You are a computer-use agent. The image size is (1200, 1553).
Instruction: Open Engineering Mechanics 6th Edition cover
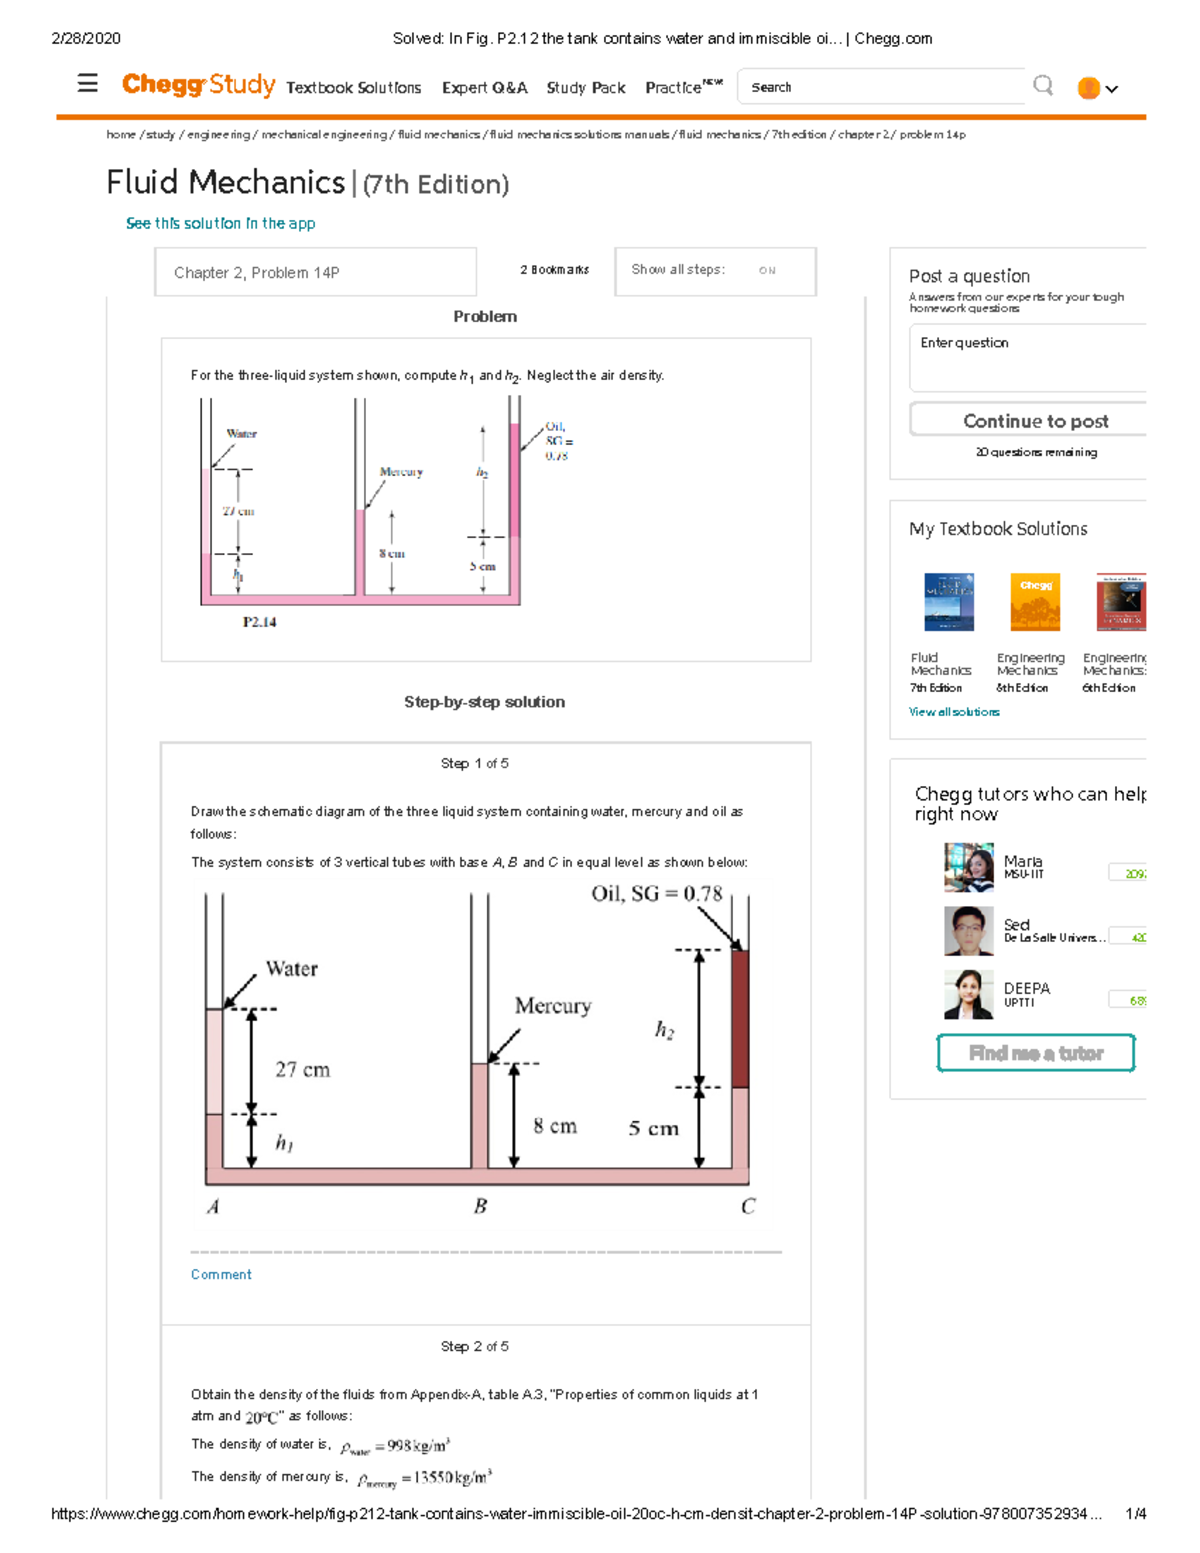(x=1122, y=601)
